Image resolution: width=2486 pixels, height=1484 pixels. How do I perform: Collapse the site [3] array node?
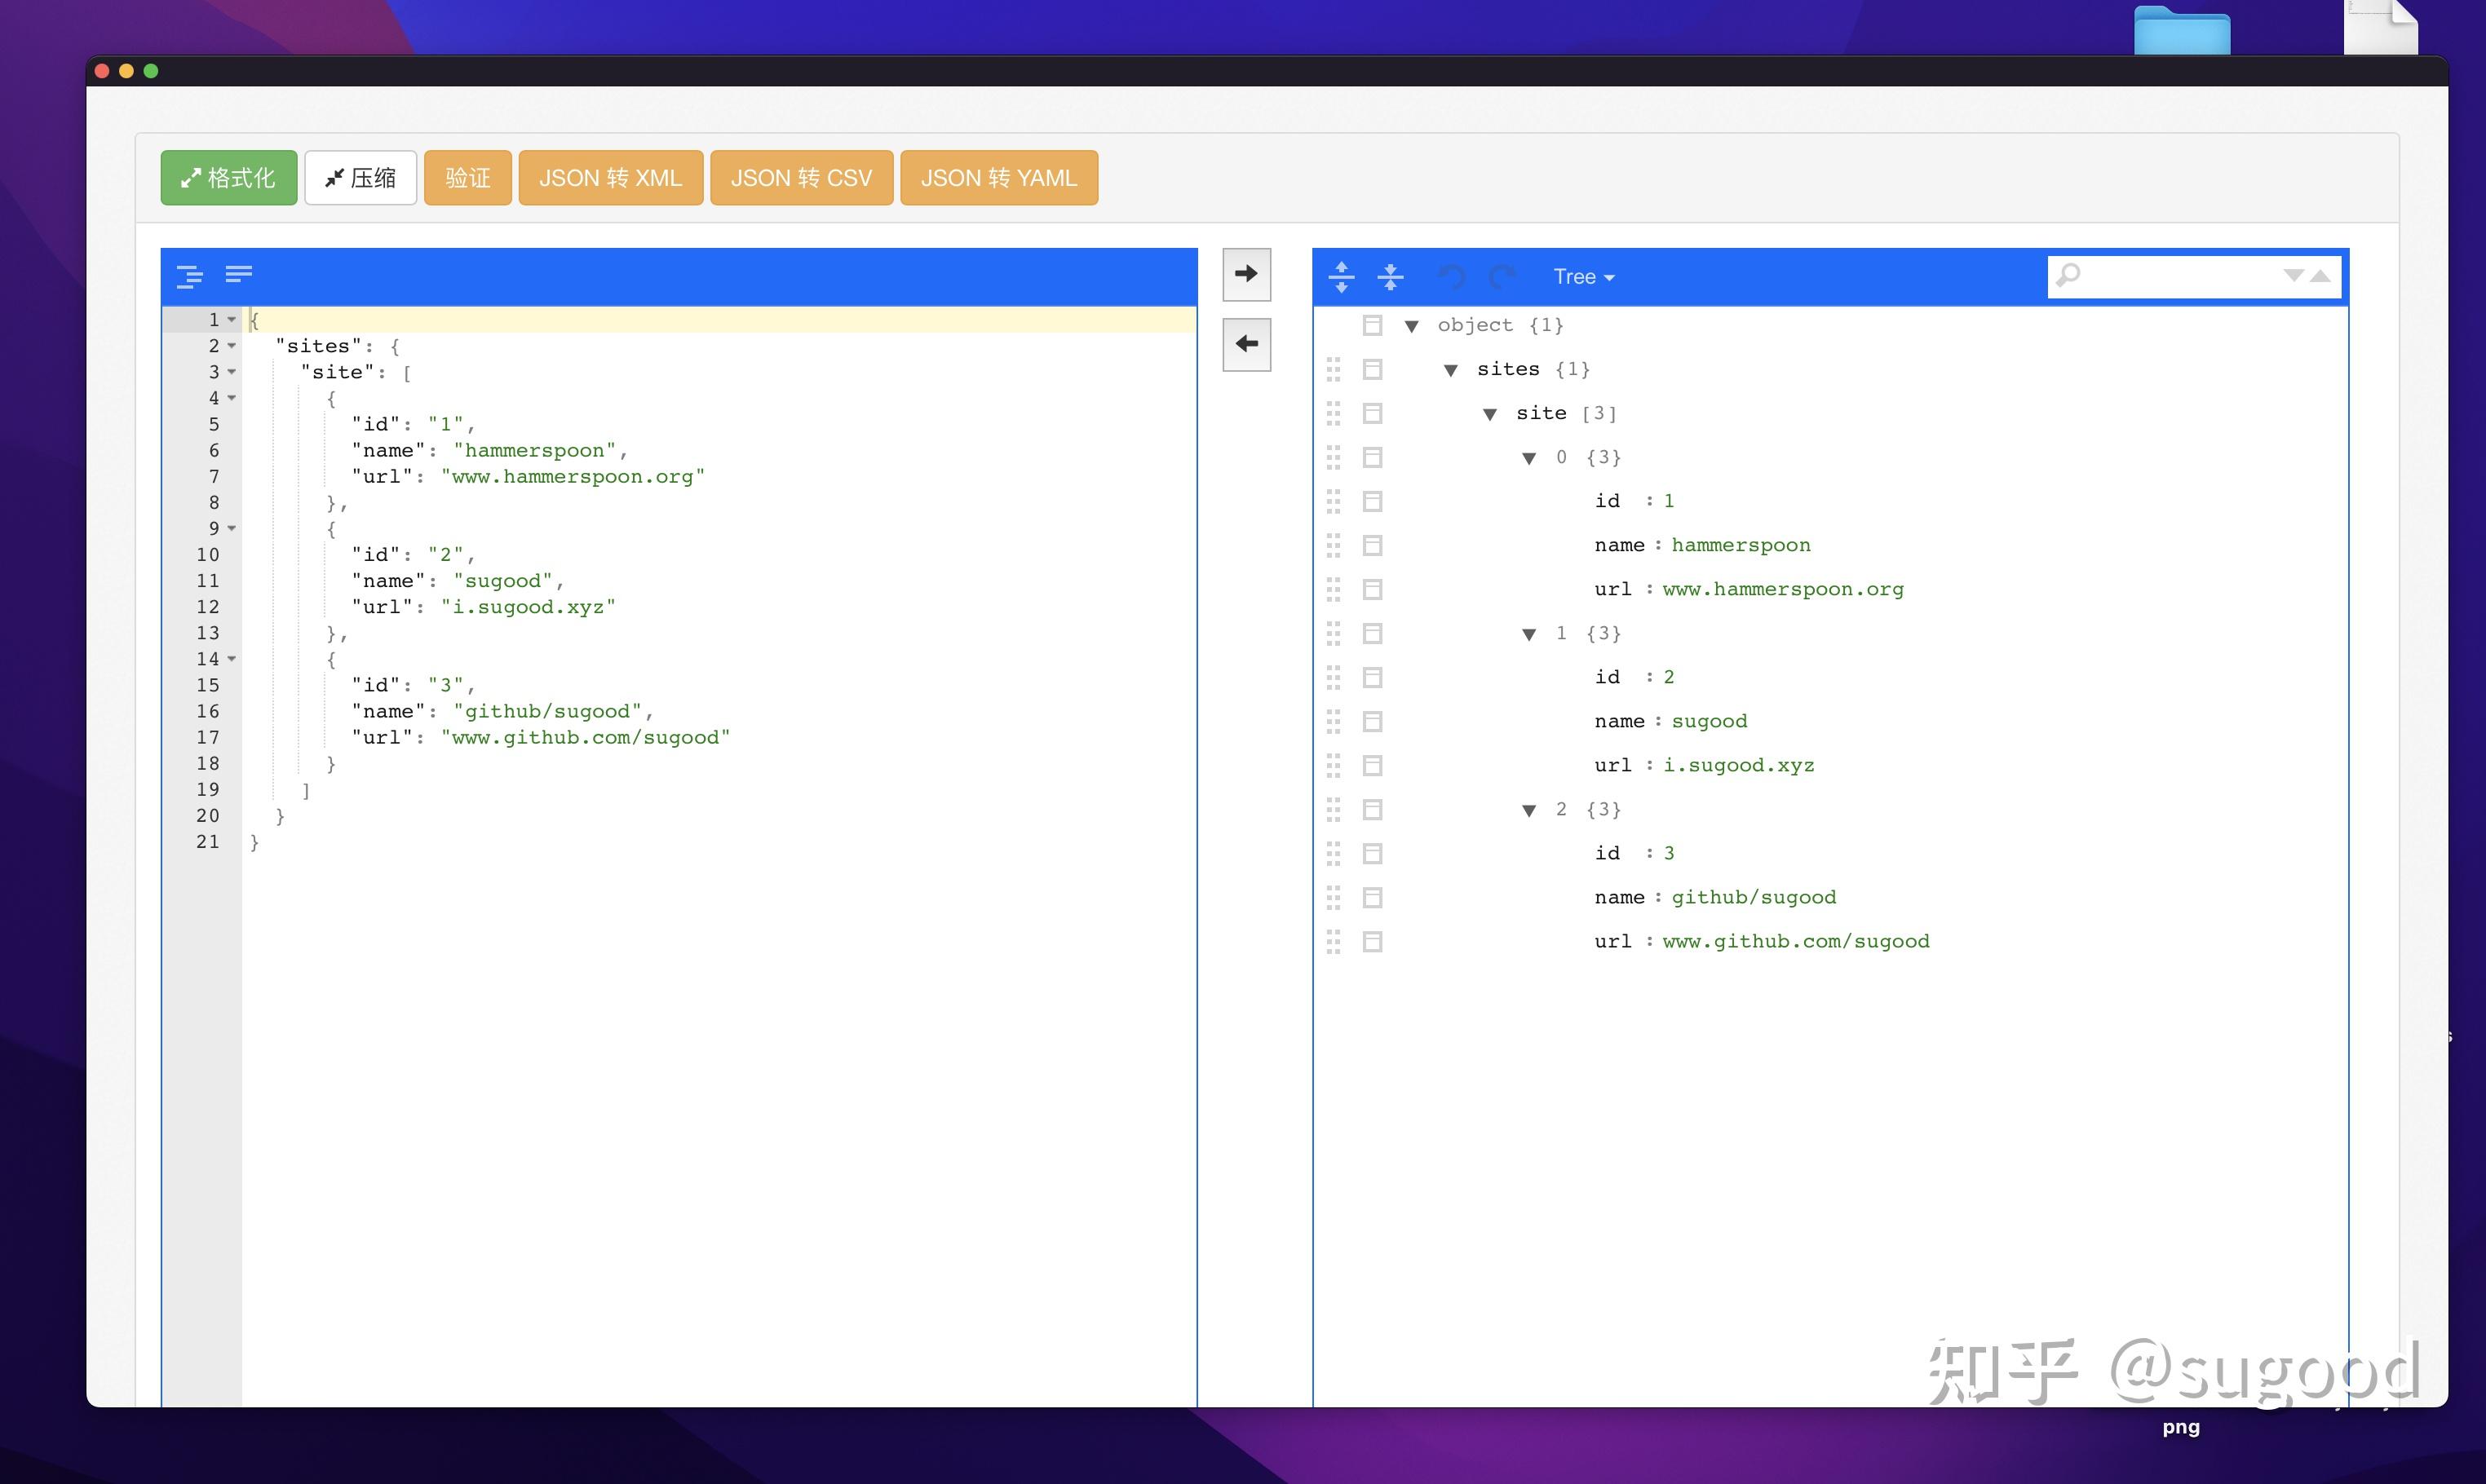click(1489, 414)
